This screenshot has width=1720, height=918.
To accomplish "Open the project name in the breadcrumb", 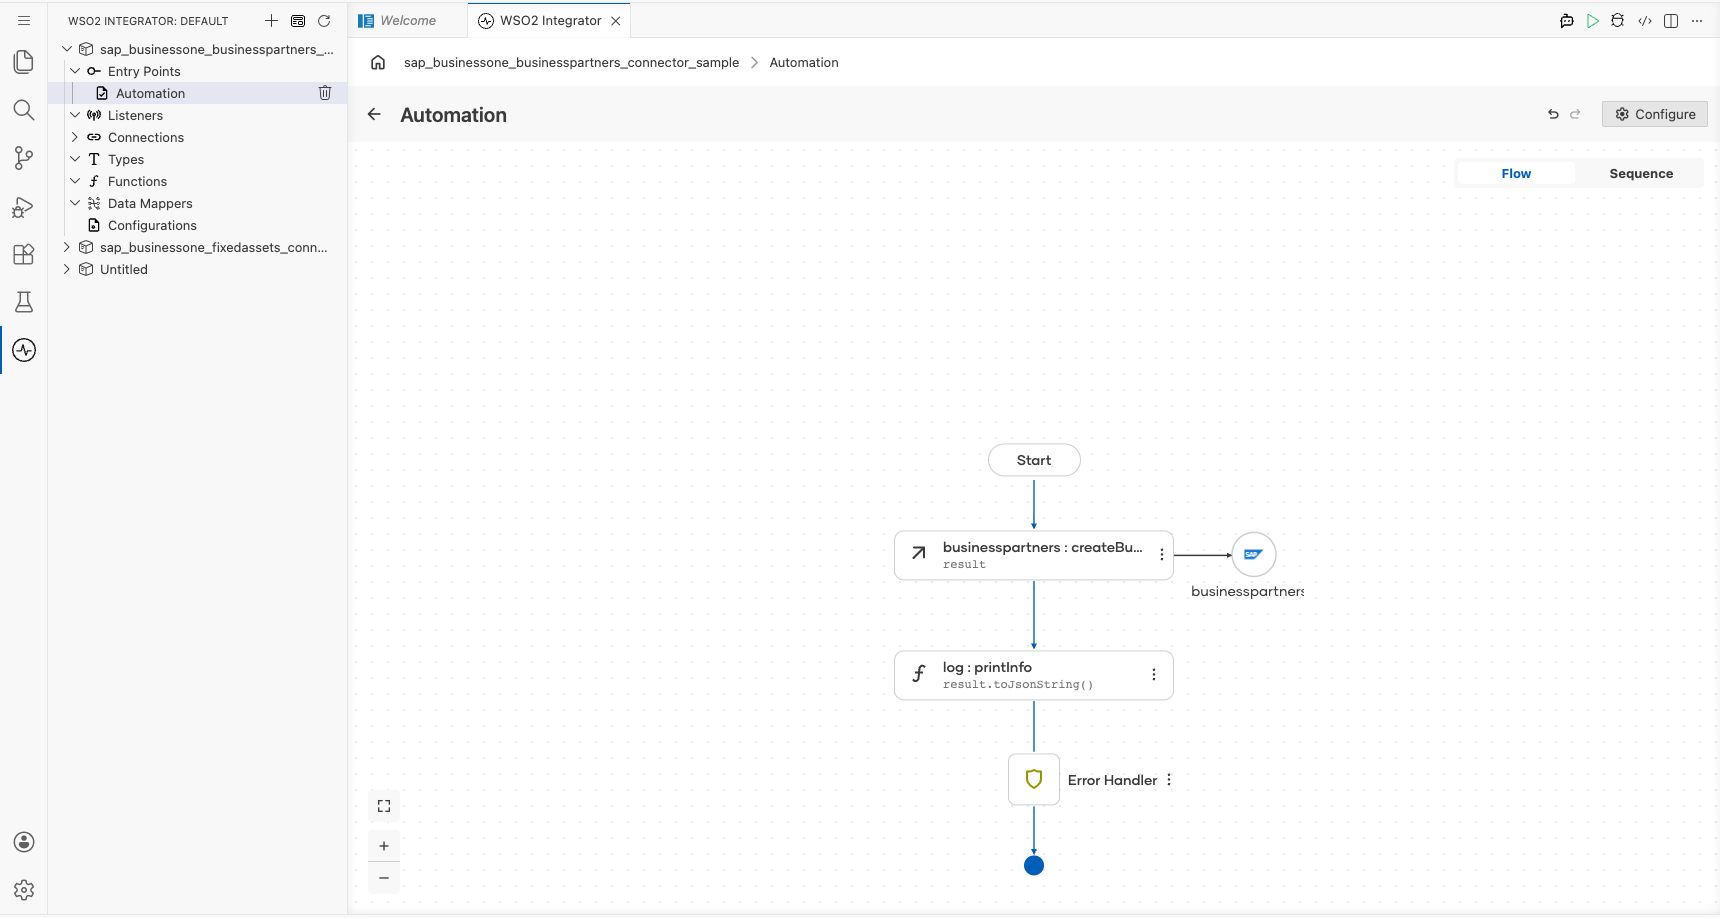I will click(571, 62).
